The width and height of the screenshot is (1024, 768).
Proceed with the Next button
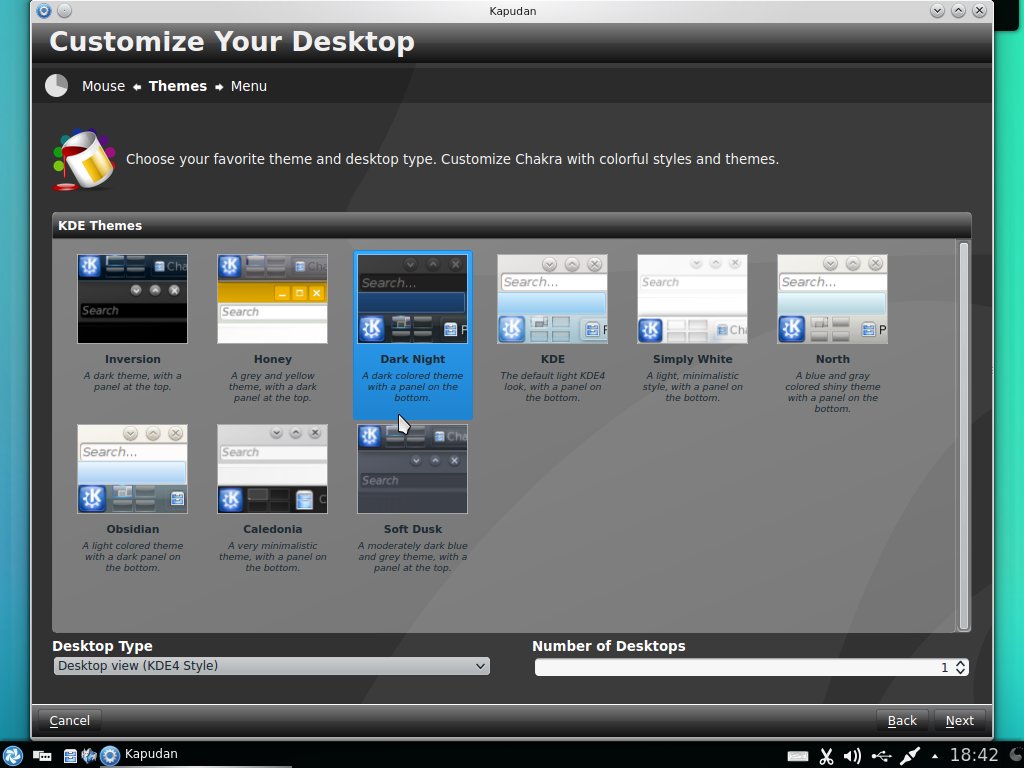point(959,720)
